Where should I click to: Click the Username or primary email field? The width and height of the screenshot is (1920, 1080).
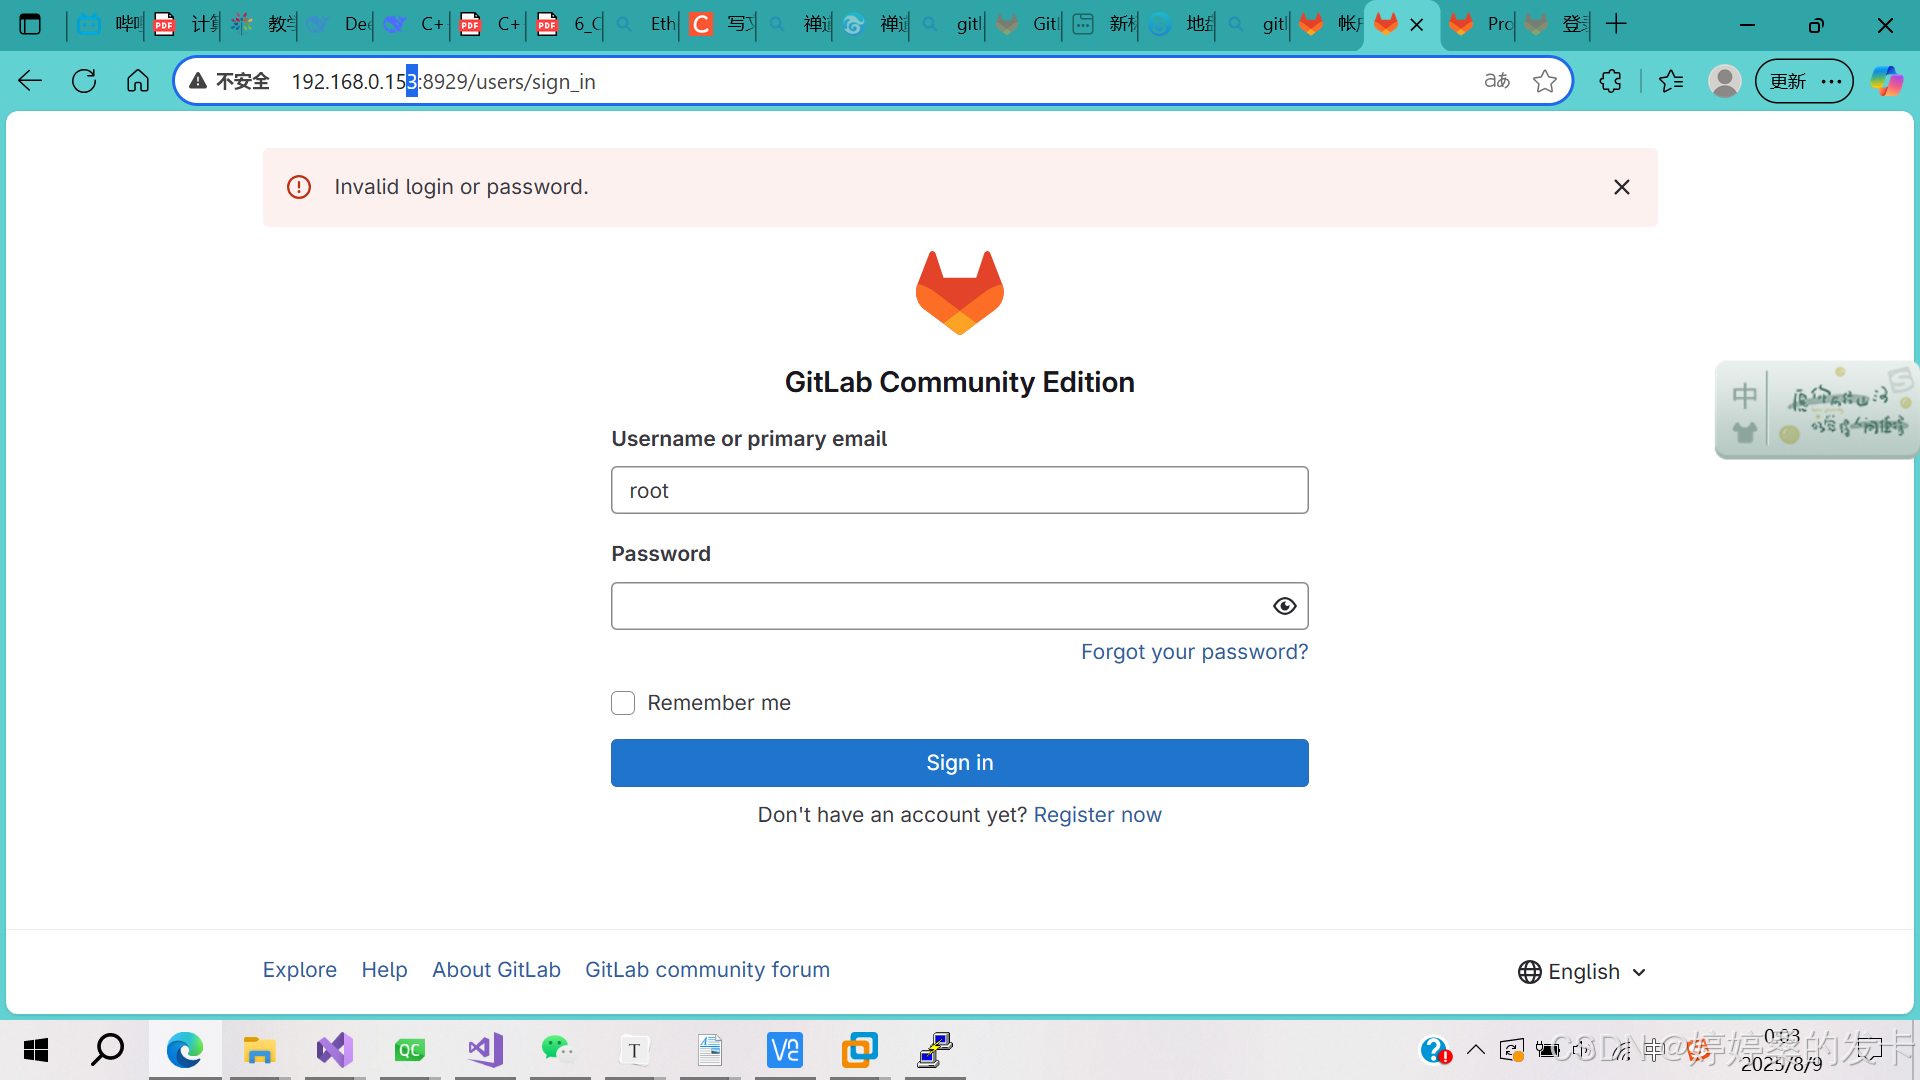coord(960,490)
